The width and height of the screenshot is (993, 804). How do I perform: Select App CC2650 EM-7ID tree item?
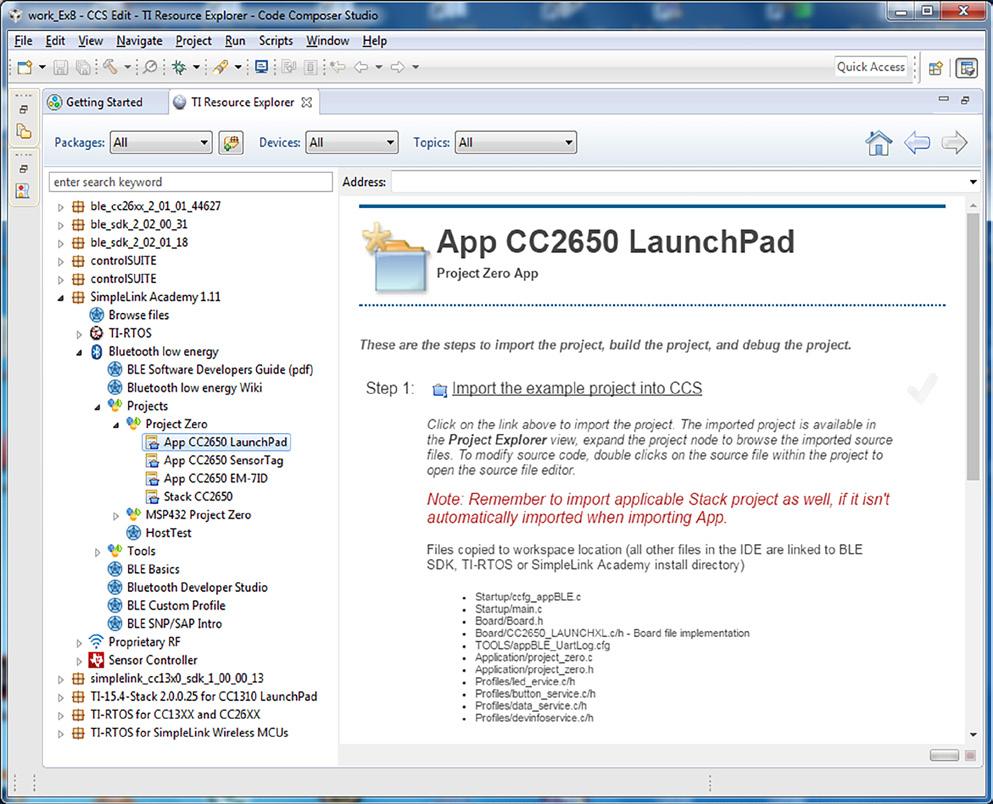coord(215,478)
